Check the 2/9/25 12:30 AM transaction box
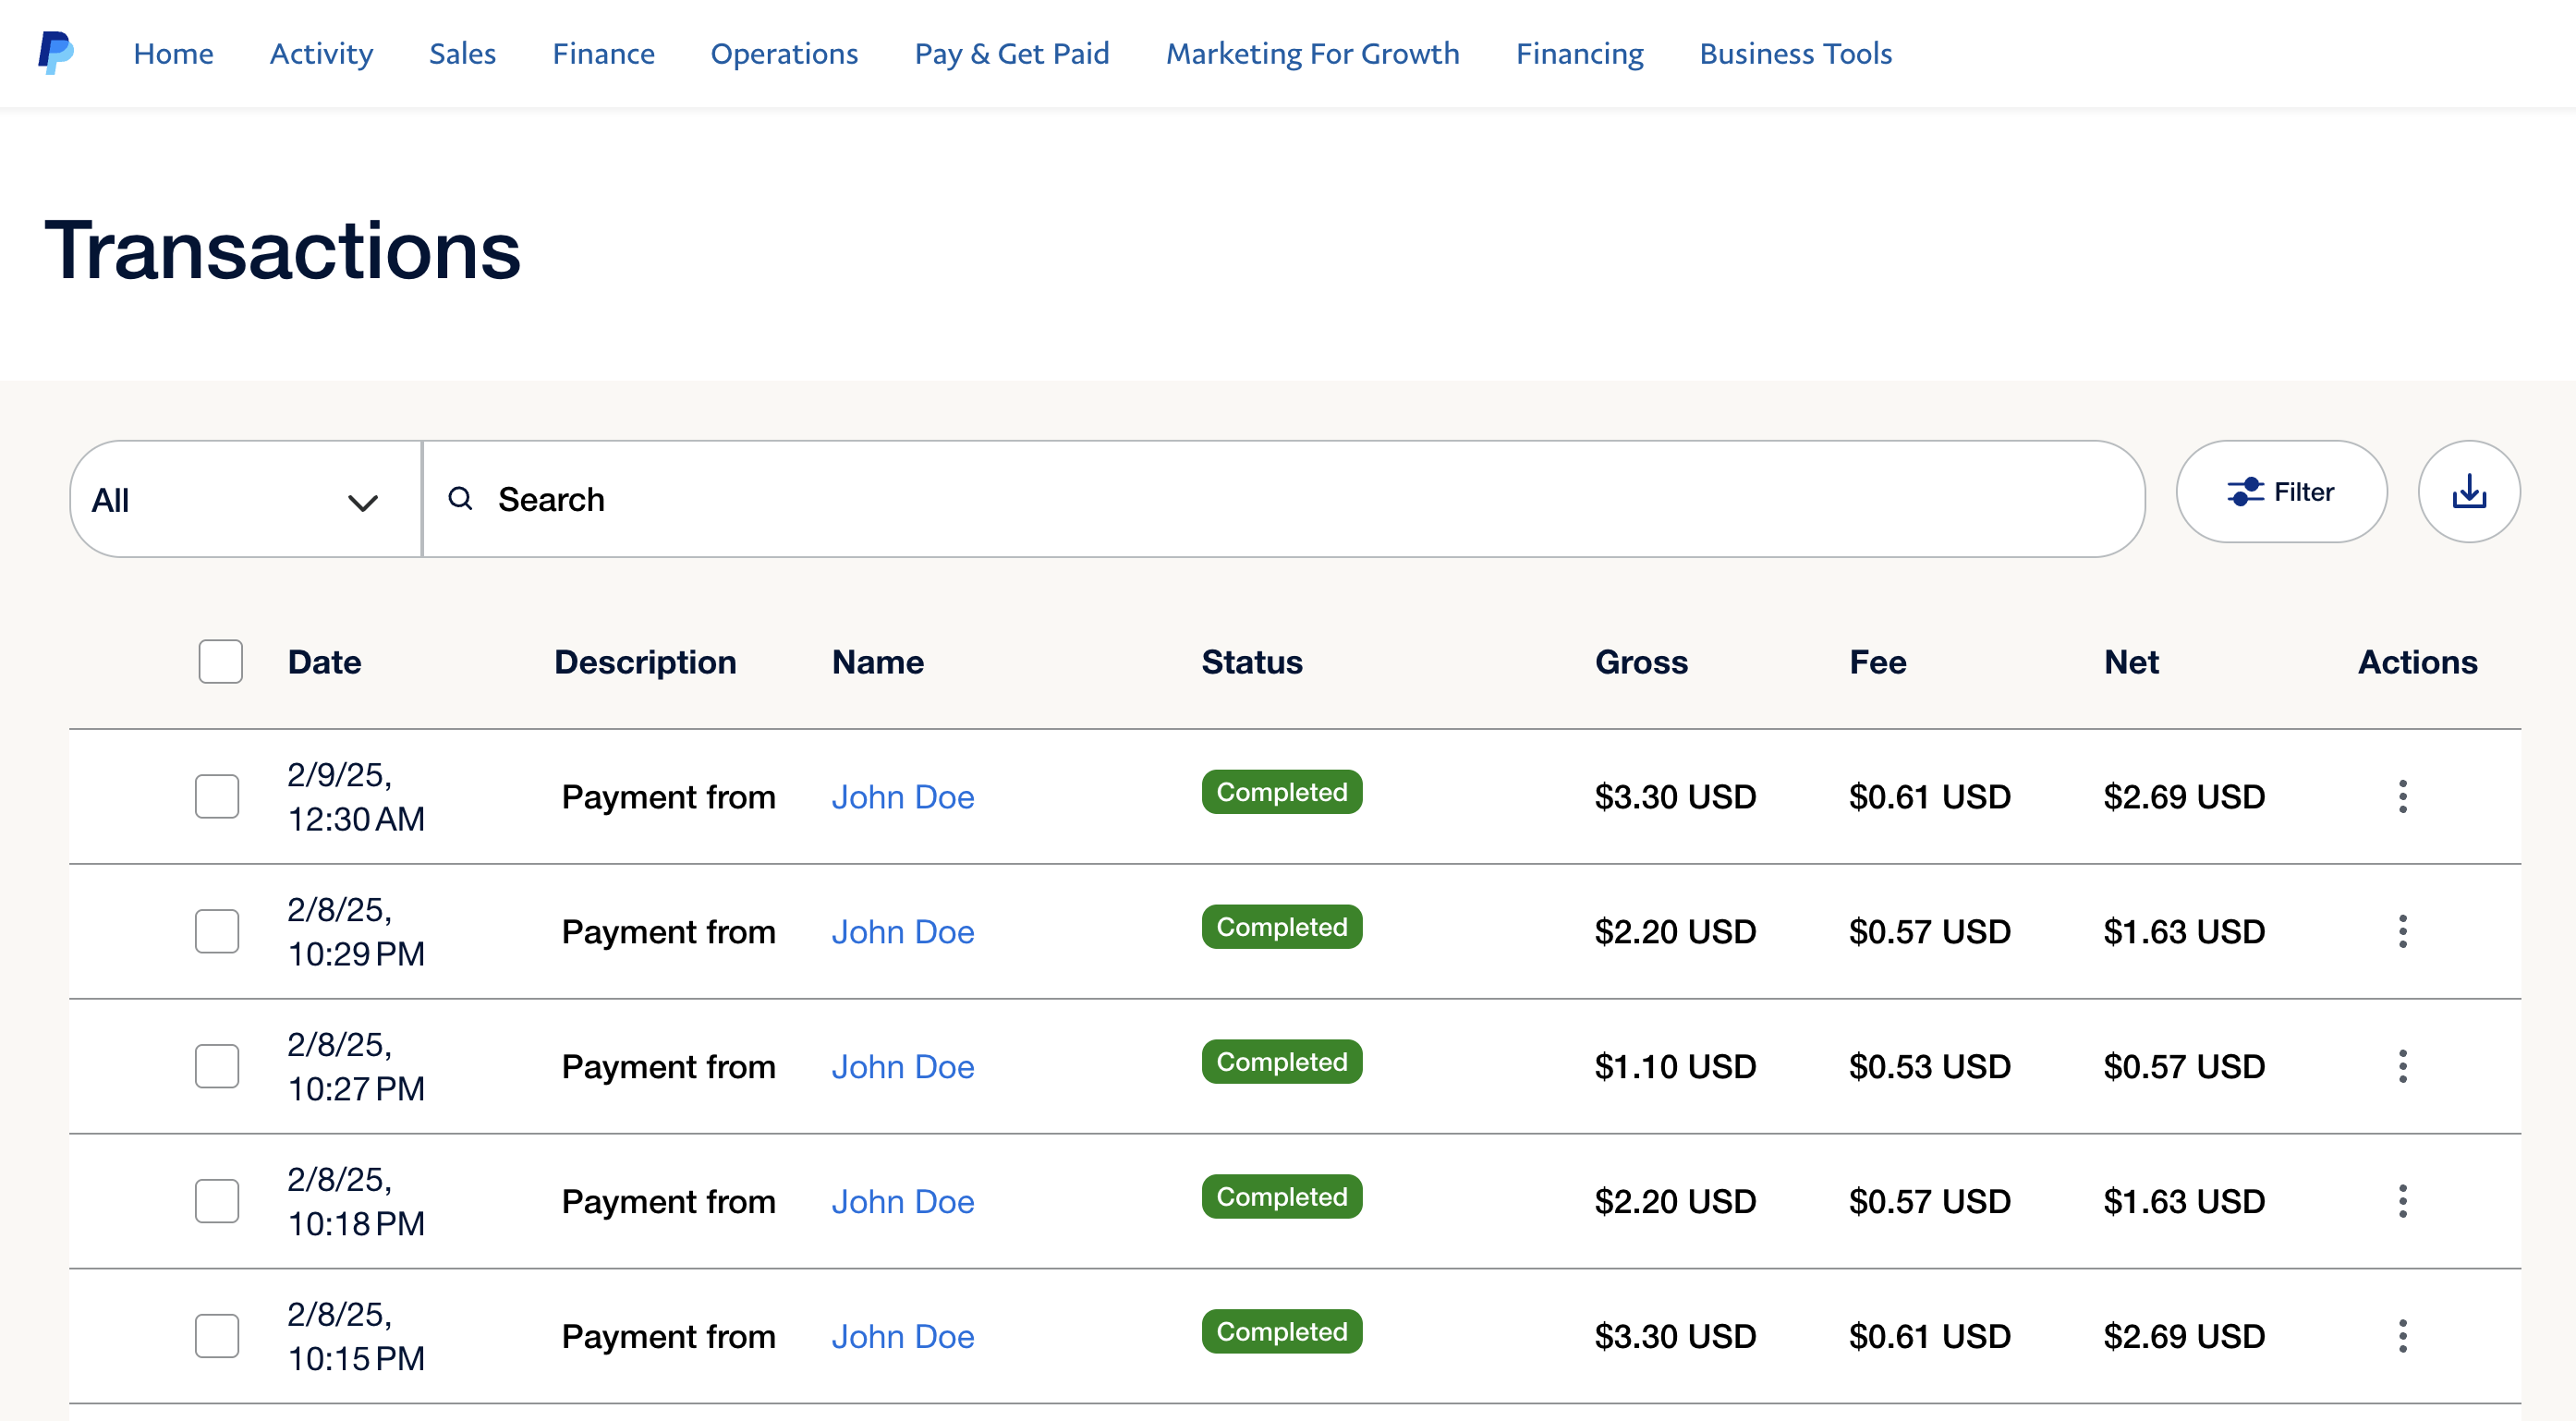This screenshot has width=2576, height=1421. point(217,797)
